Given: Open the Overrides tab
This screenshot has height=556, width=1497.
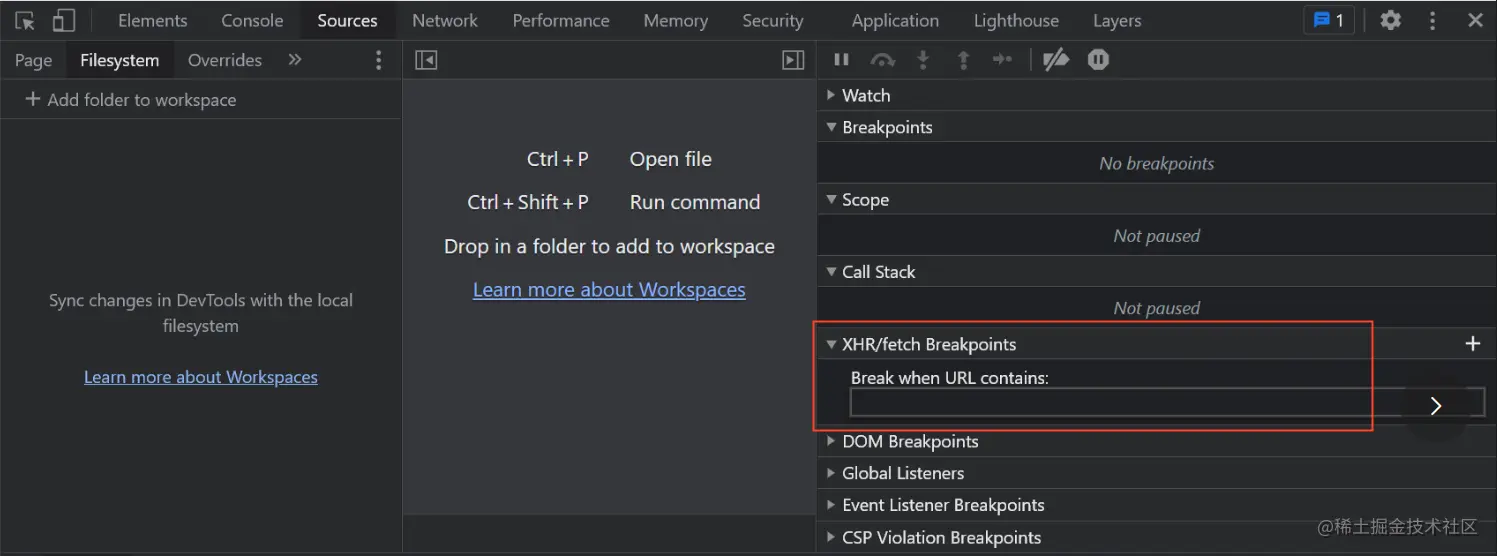Looking at the screenshot, I should (224, 60).
